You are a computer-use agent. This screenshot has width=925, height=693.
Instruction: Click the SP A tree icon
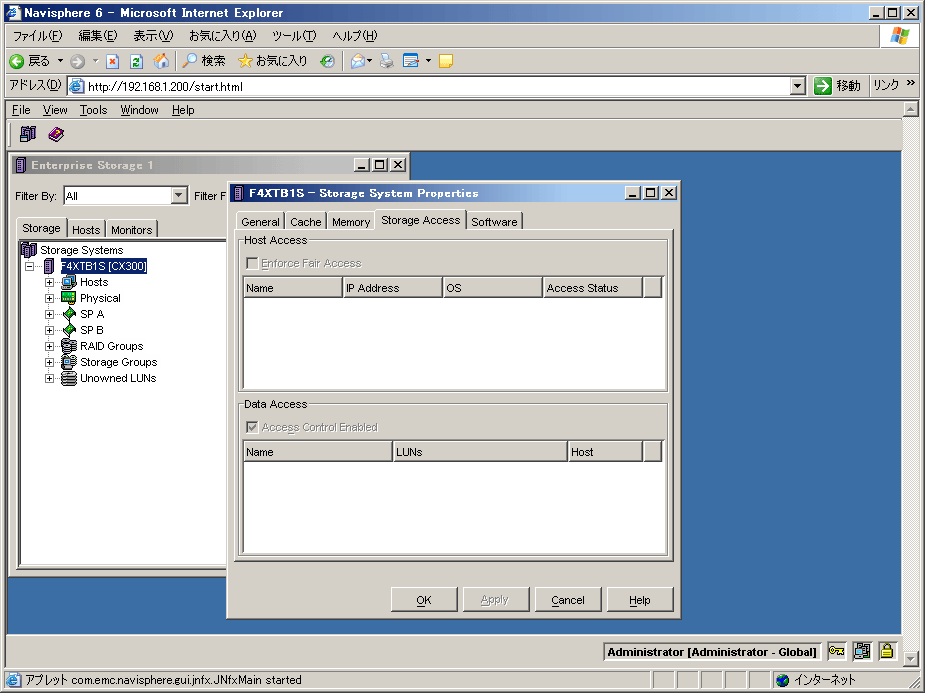click(x=69, y=314)
